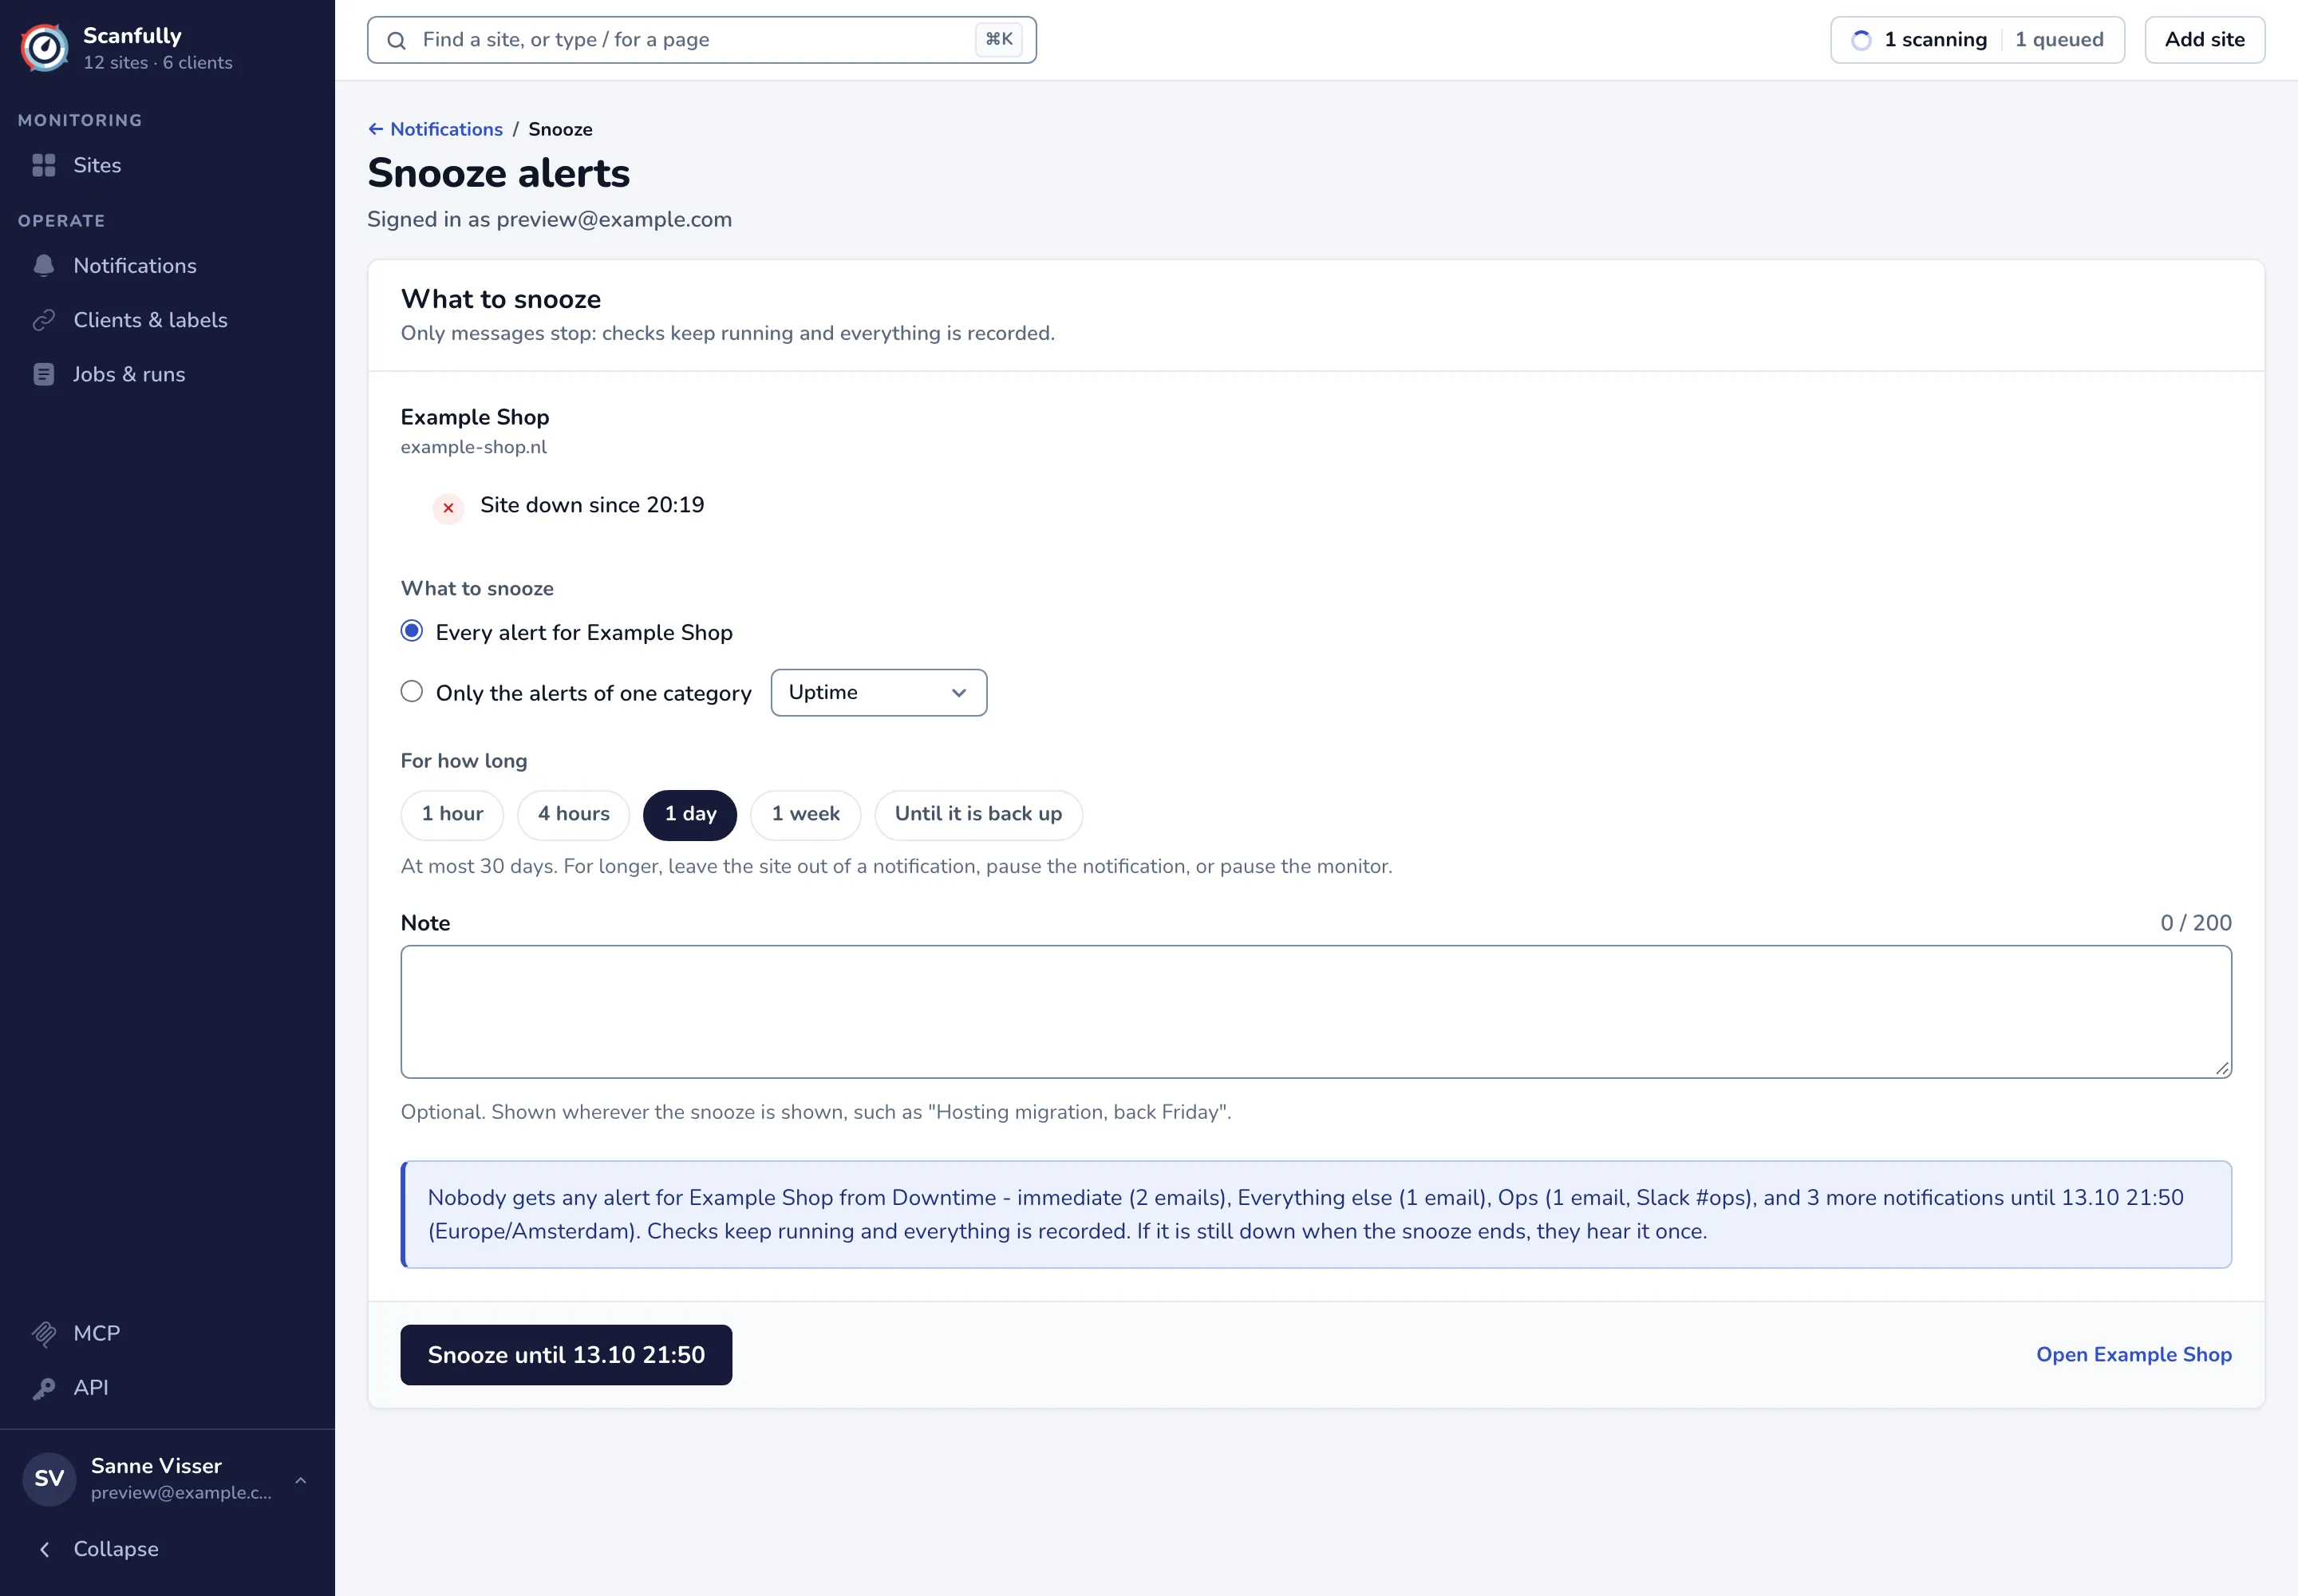Choose the 4 hours snooze duration
The width and height of the screenshot is (2298, 1596).
[x=574, y=814]
